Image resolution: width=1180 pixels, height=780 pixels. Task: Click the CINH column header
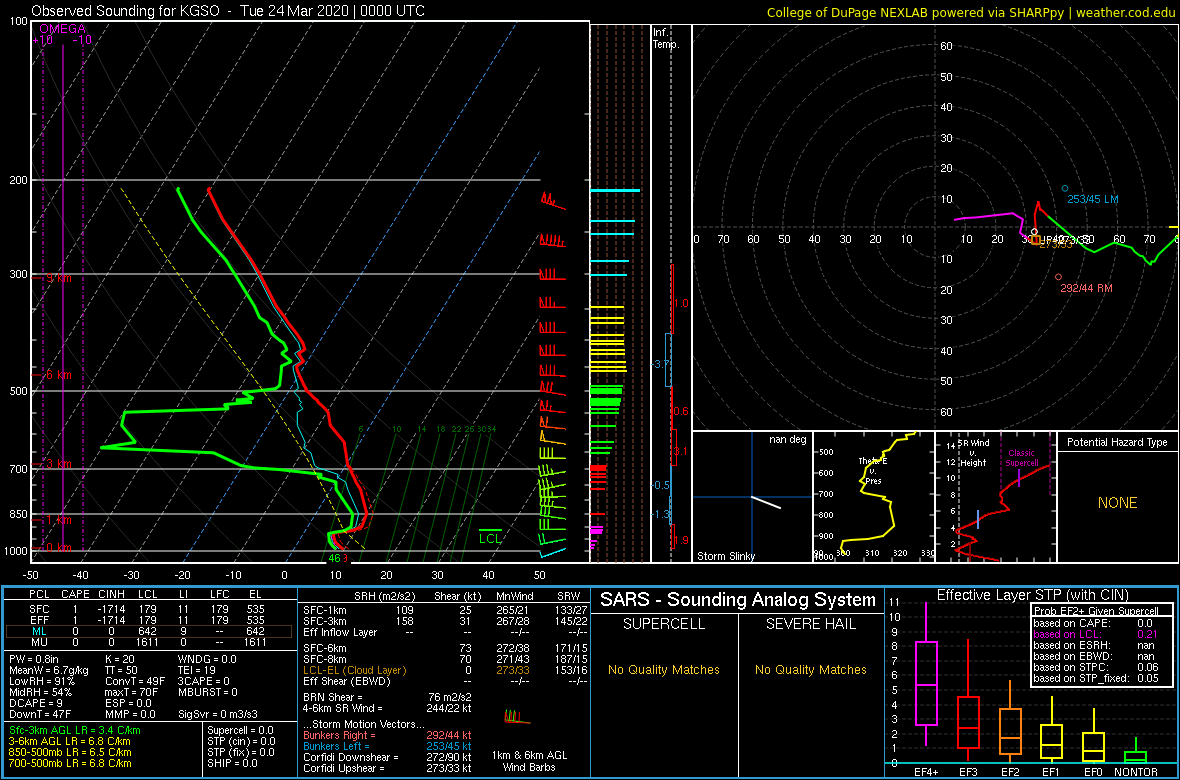[111, 596]
